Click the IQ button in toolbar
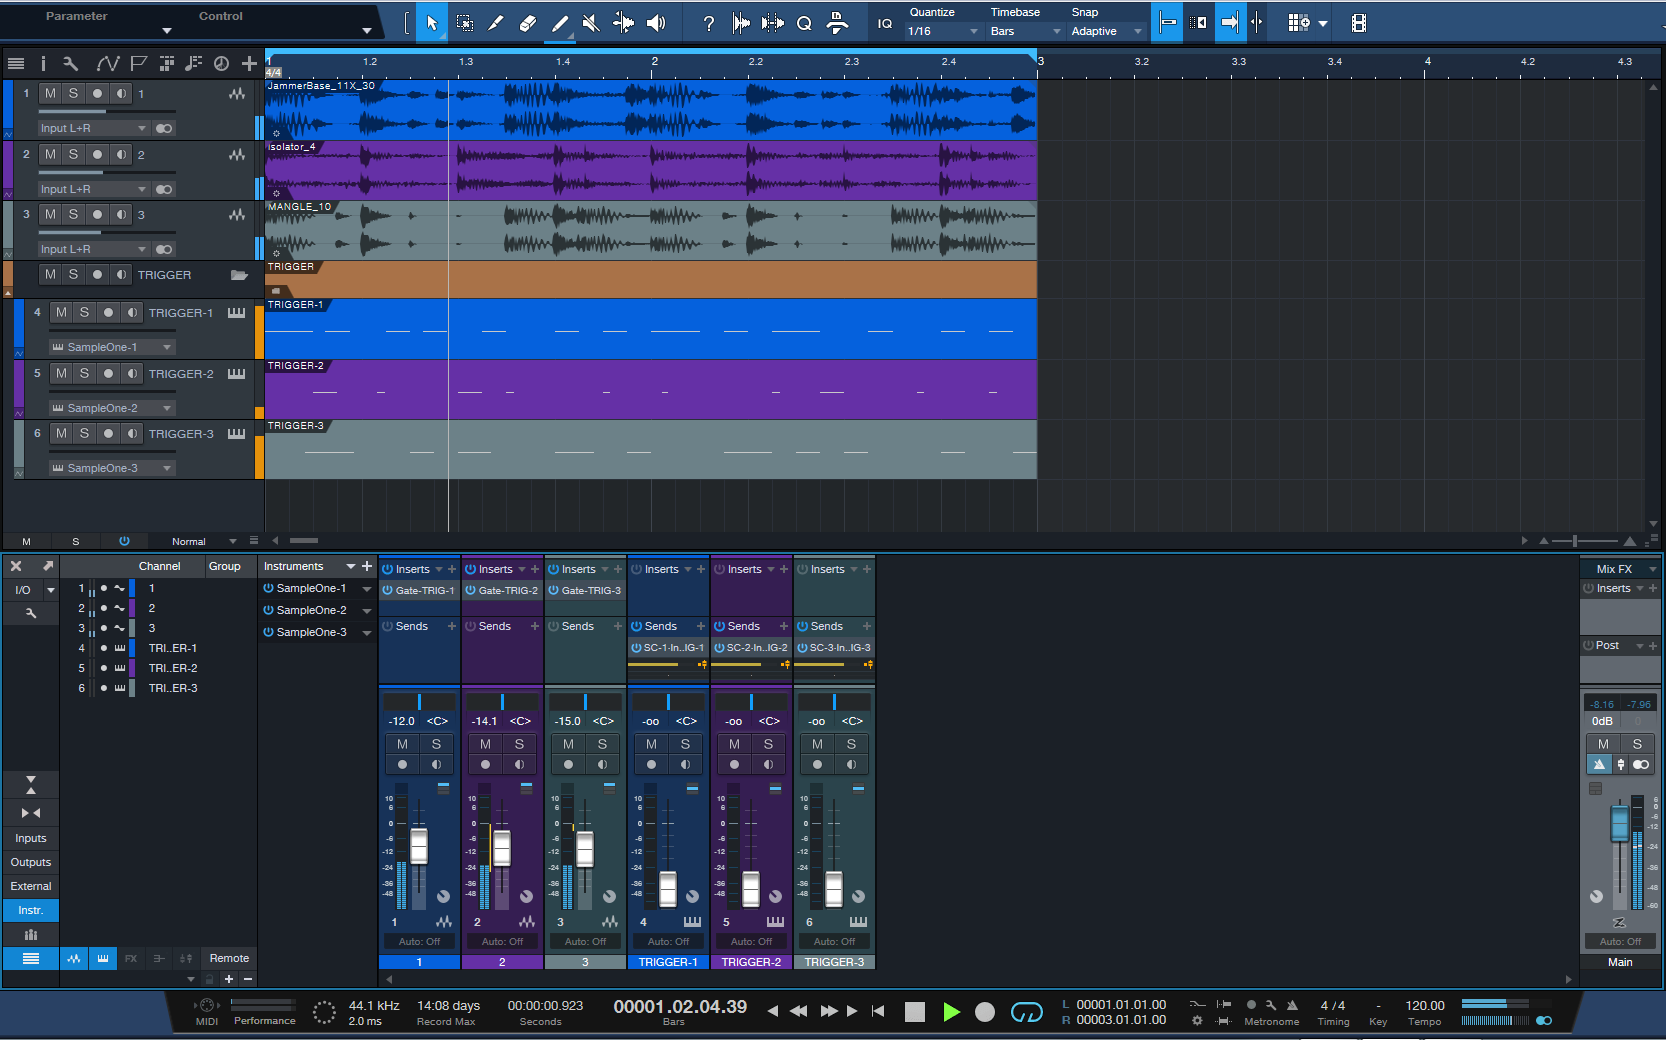This screenshot has height=1040, width=1666. tap(885, 23)
